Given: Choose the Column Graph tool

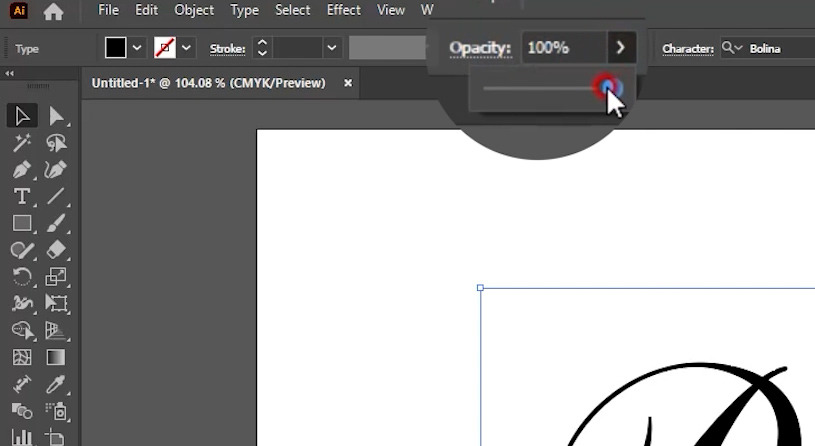Looking at the screenshot, I should [x=22, y=437].
